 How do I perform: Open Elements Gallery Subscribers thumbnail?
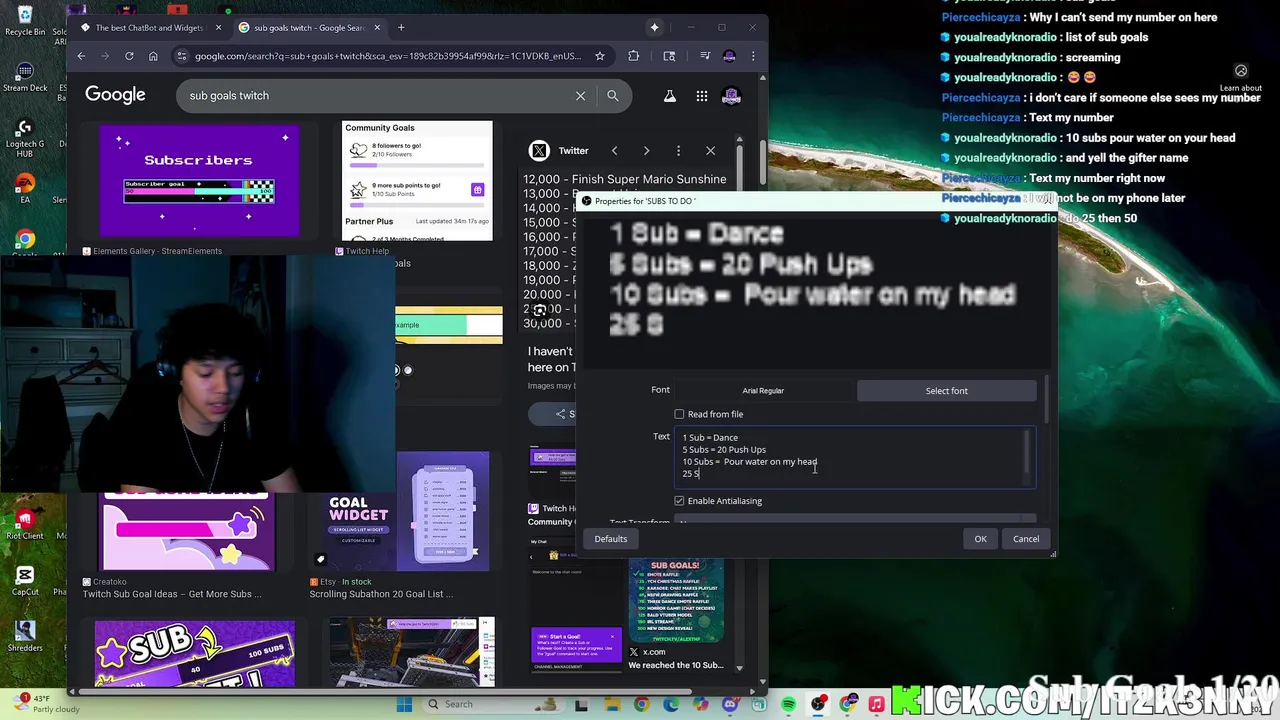click(x=198, y=181)
